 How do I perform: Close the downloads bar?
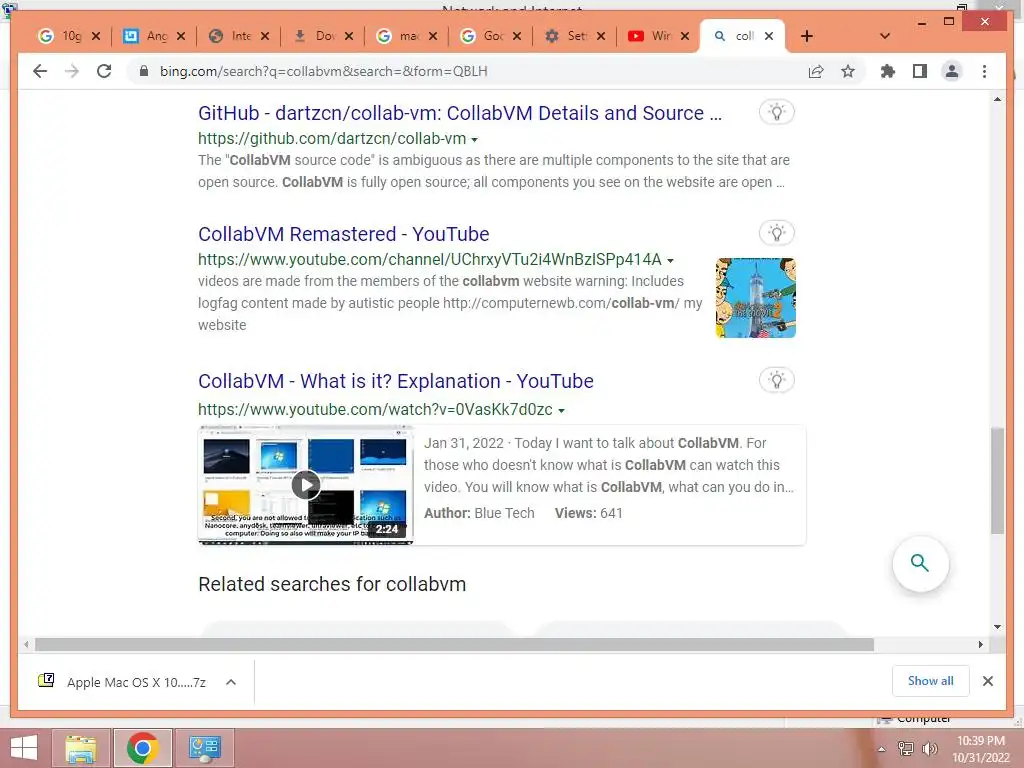[x=988, y=681]
